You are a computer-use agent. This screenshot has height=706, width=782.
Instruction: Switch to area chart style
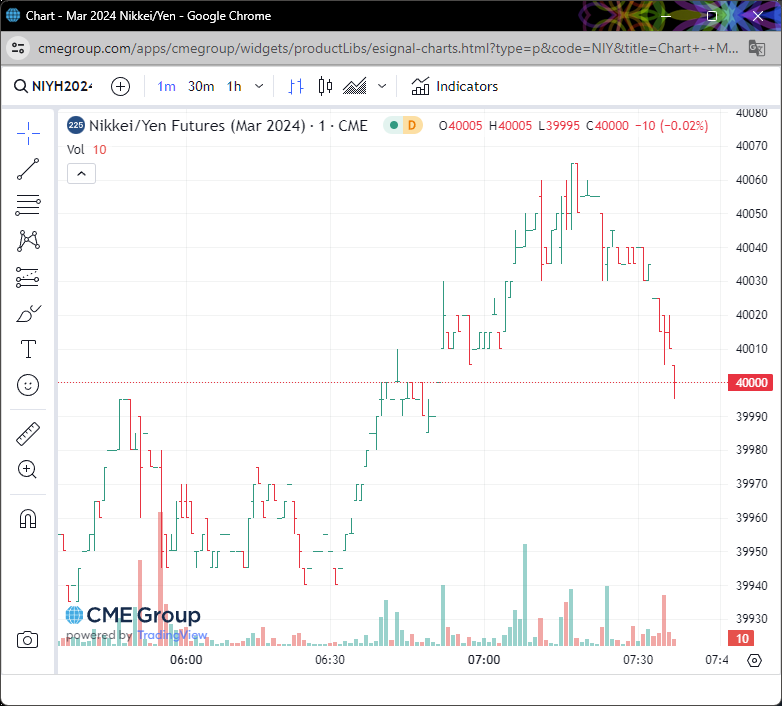click(355, 86)
